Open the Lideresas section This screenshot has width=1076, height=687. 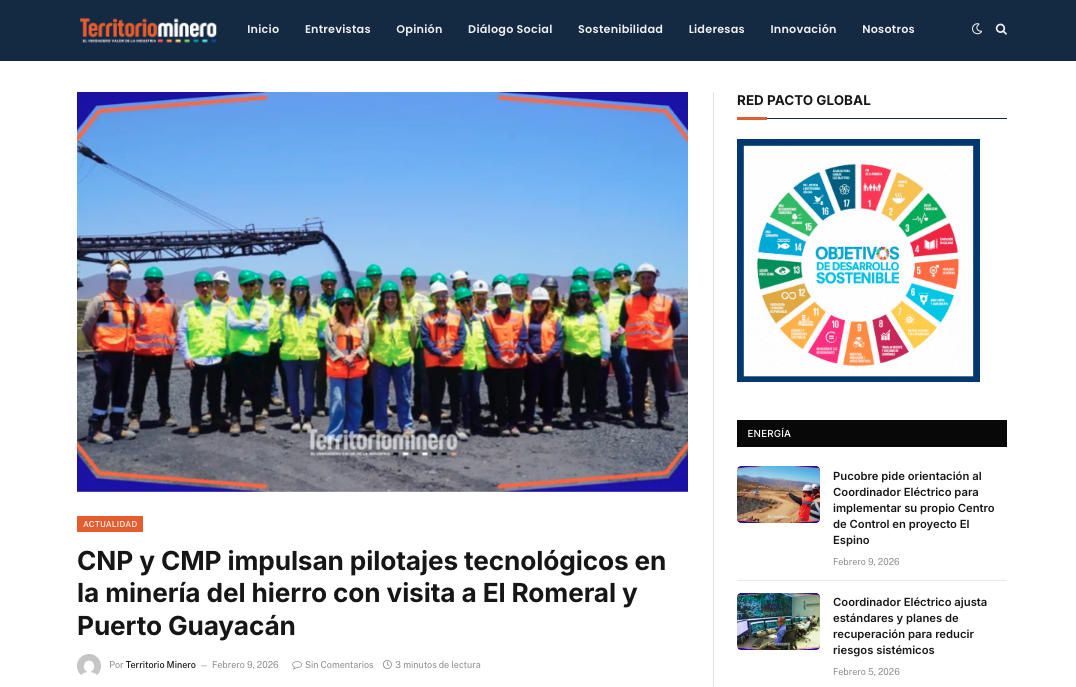click(716, 29)
